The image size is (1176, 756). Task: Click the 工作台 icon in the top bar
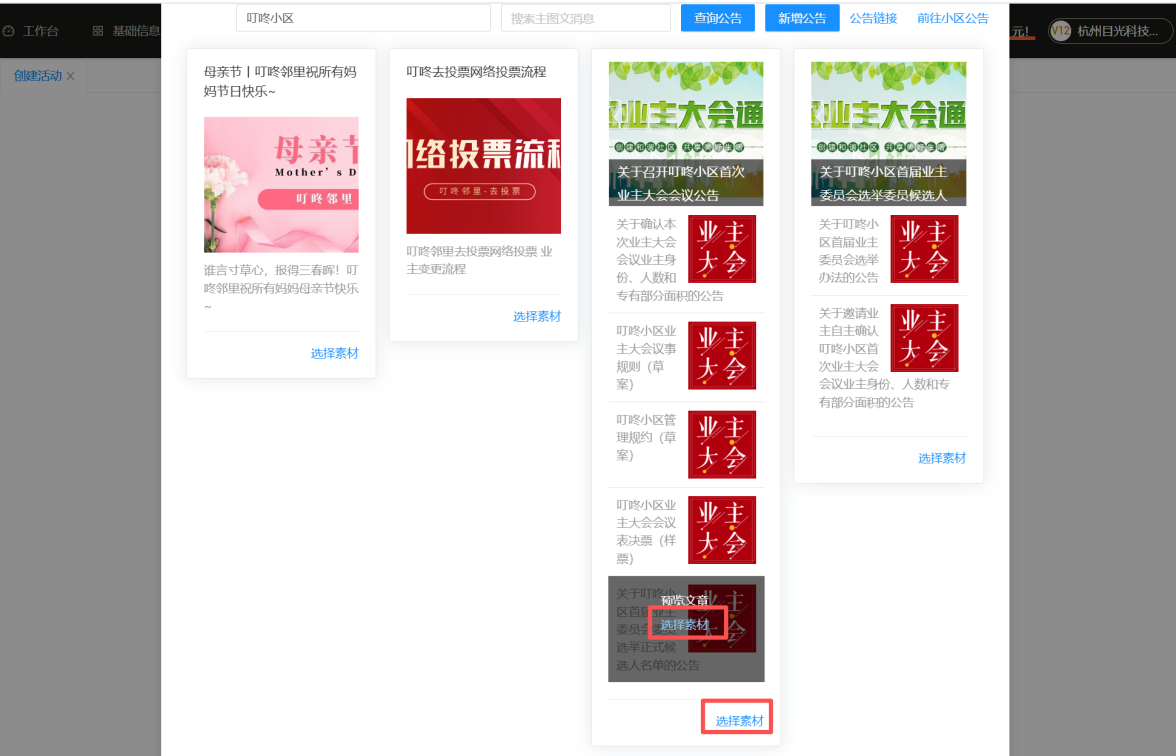(9, 31)
